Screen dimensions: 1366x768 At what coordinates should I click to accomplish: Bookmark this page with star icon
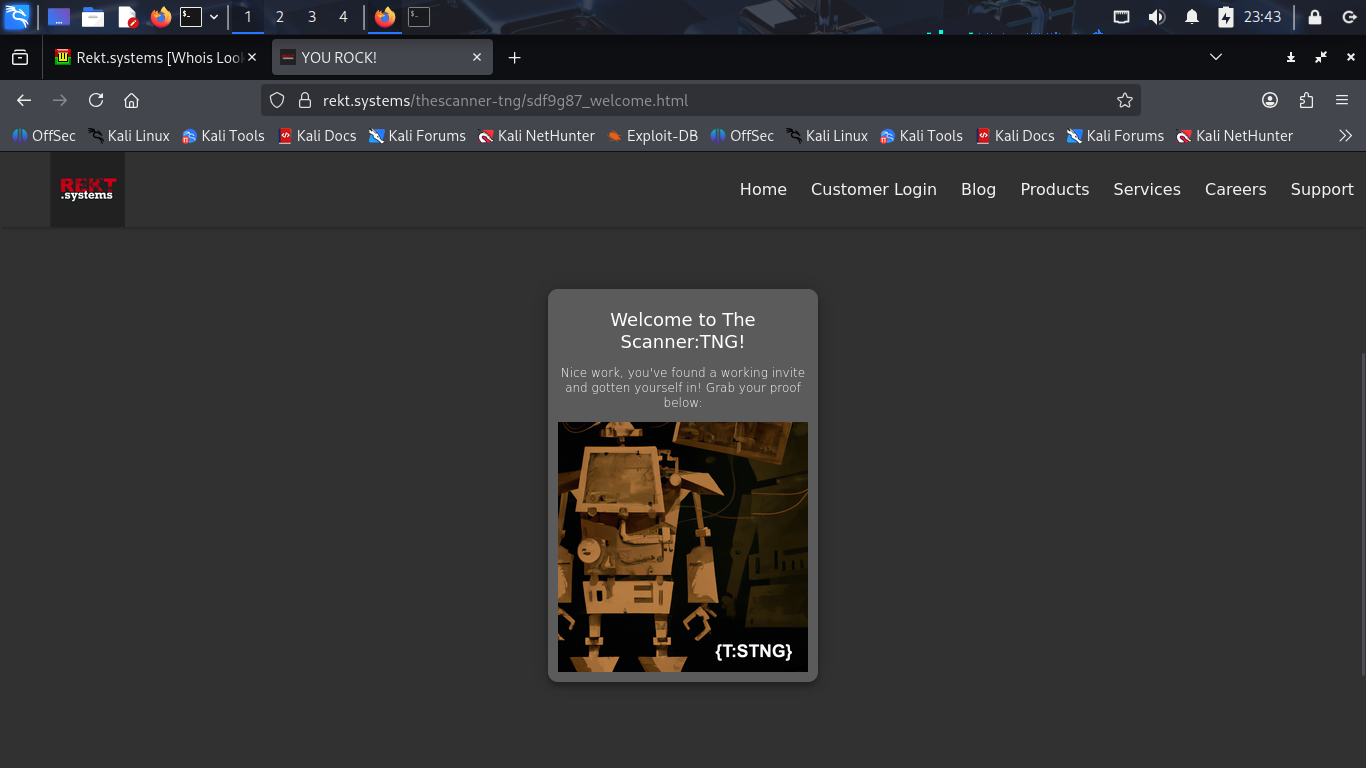[x=1125, y=100]
